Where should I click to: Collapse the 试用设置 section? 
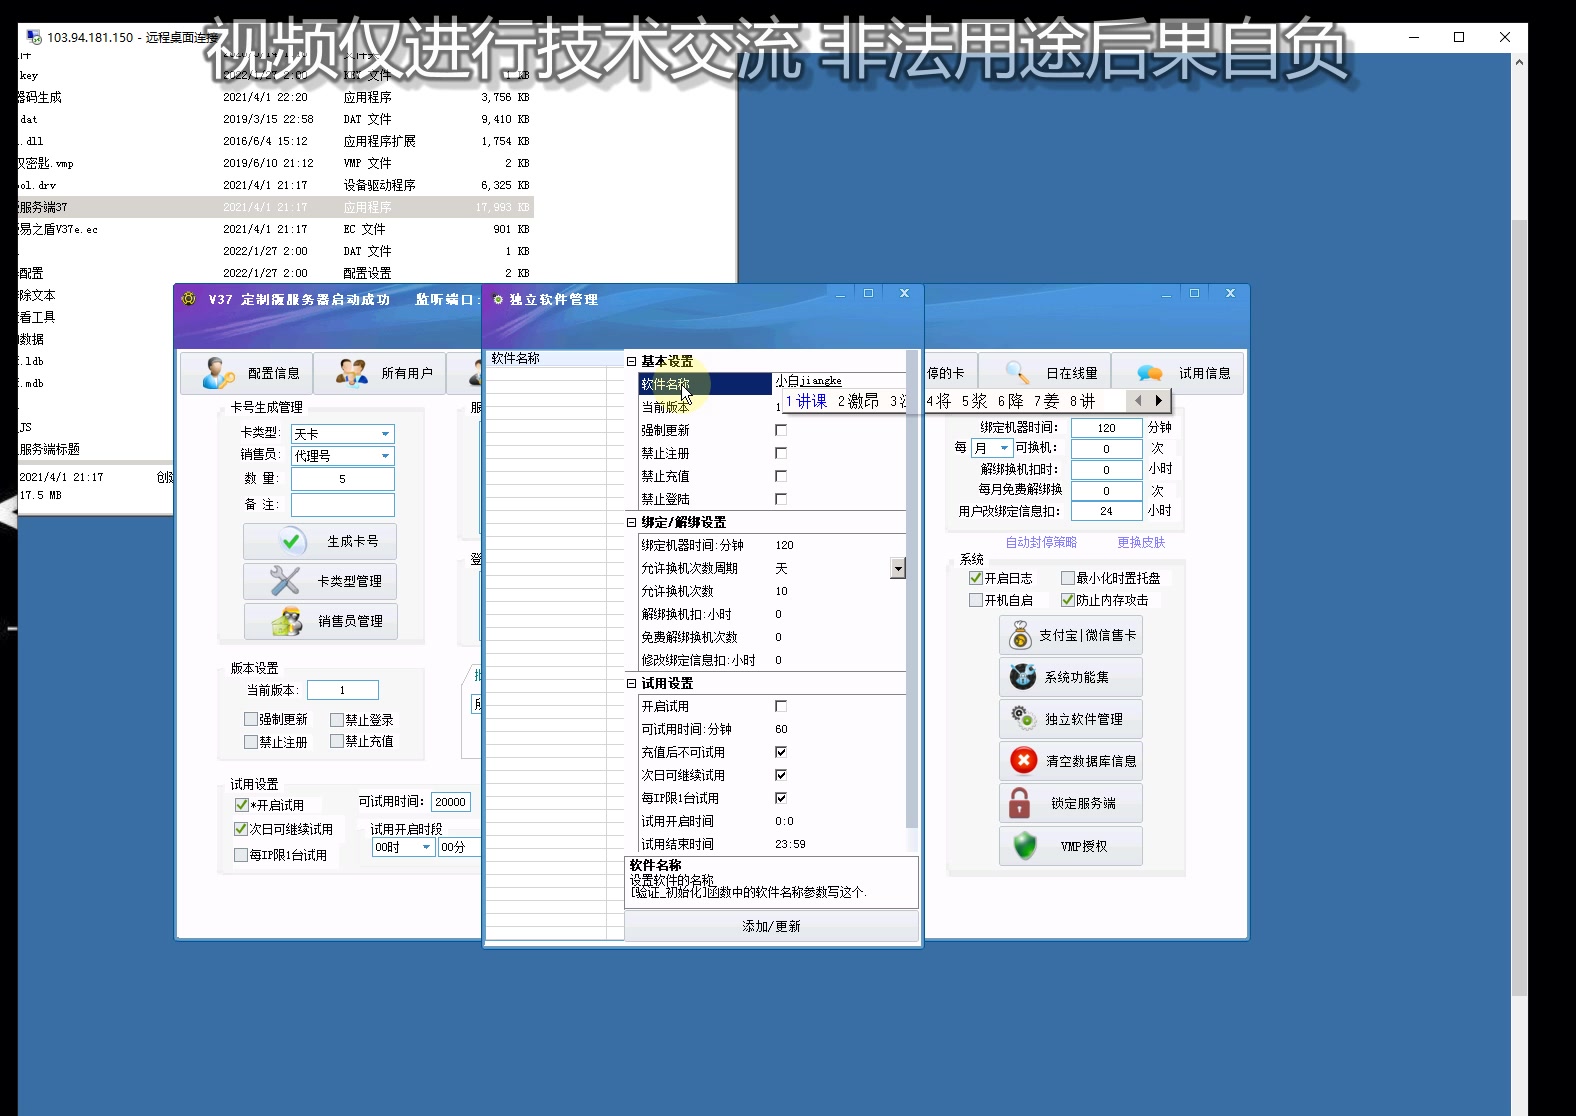coord(631,683)
